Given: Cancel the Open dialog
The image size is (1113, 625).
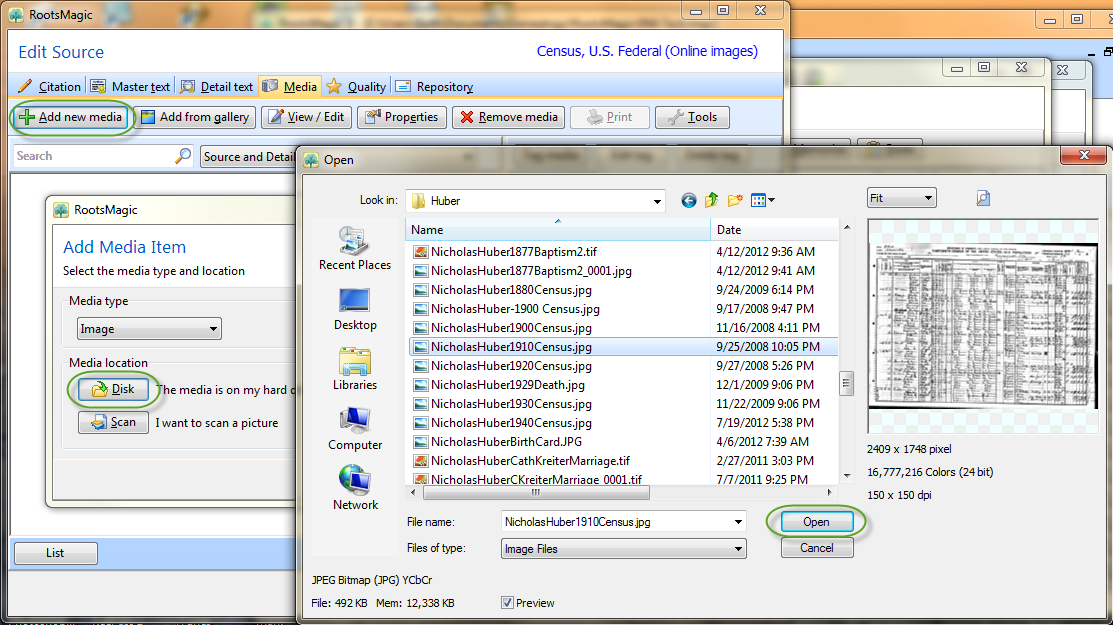Looking at the screenshot, I should 816,548.
